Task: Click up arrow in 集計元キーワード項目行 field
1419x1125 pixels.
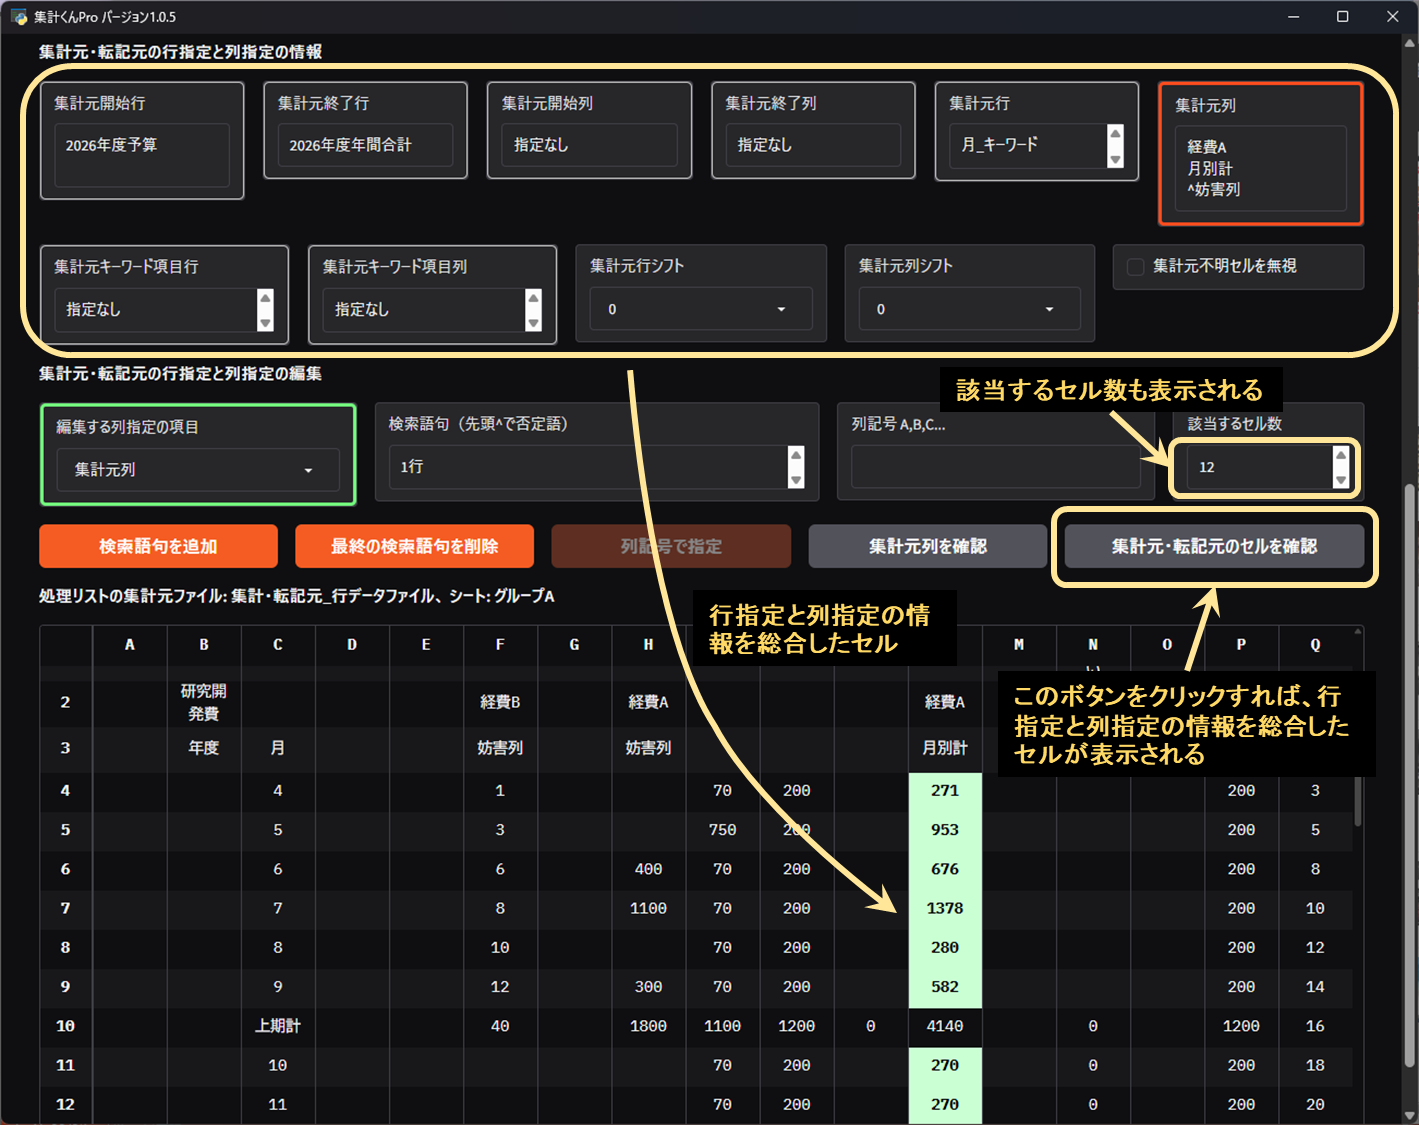Action: [x=265, y=298]
